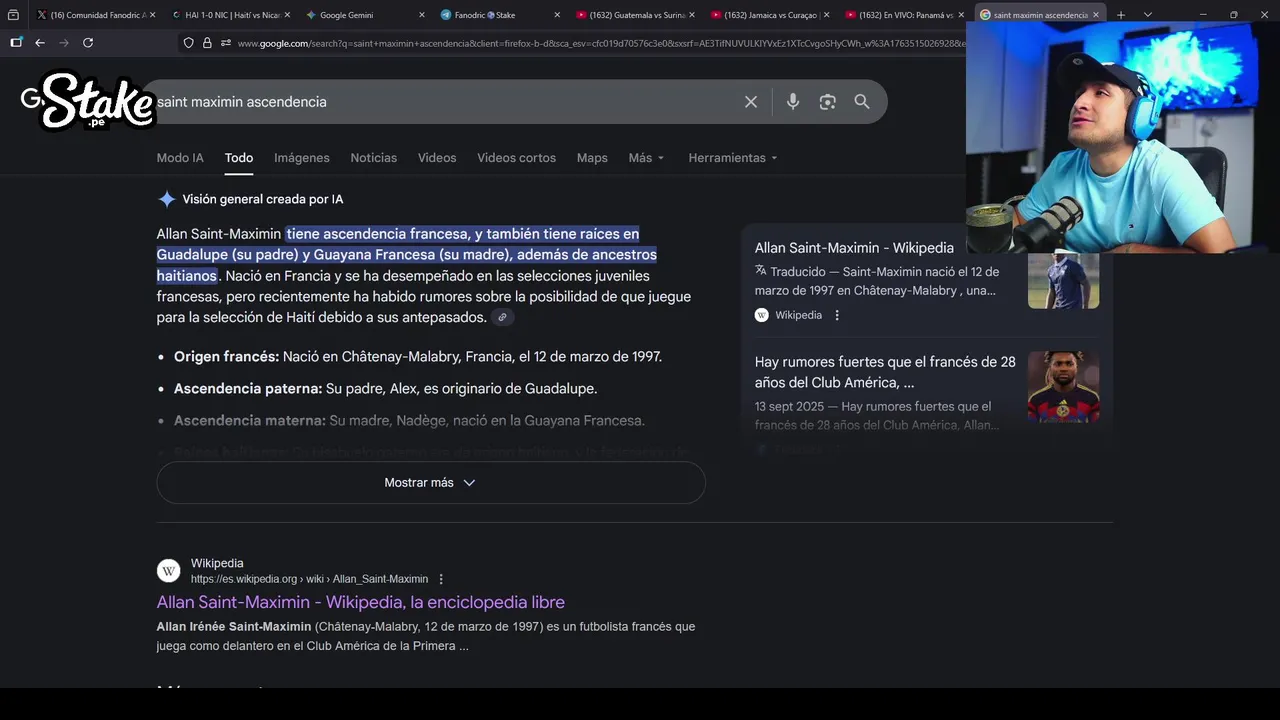Click the sparkle AI overview icon
Image resolution: width=1280 pixels, height=720 pixels.
point(166,199)
